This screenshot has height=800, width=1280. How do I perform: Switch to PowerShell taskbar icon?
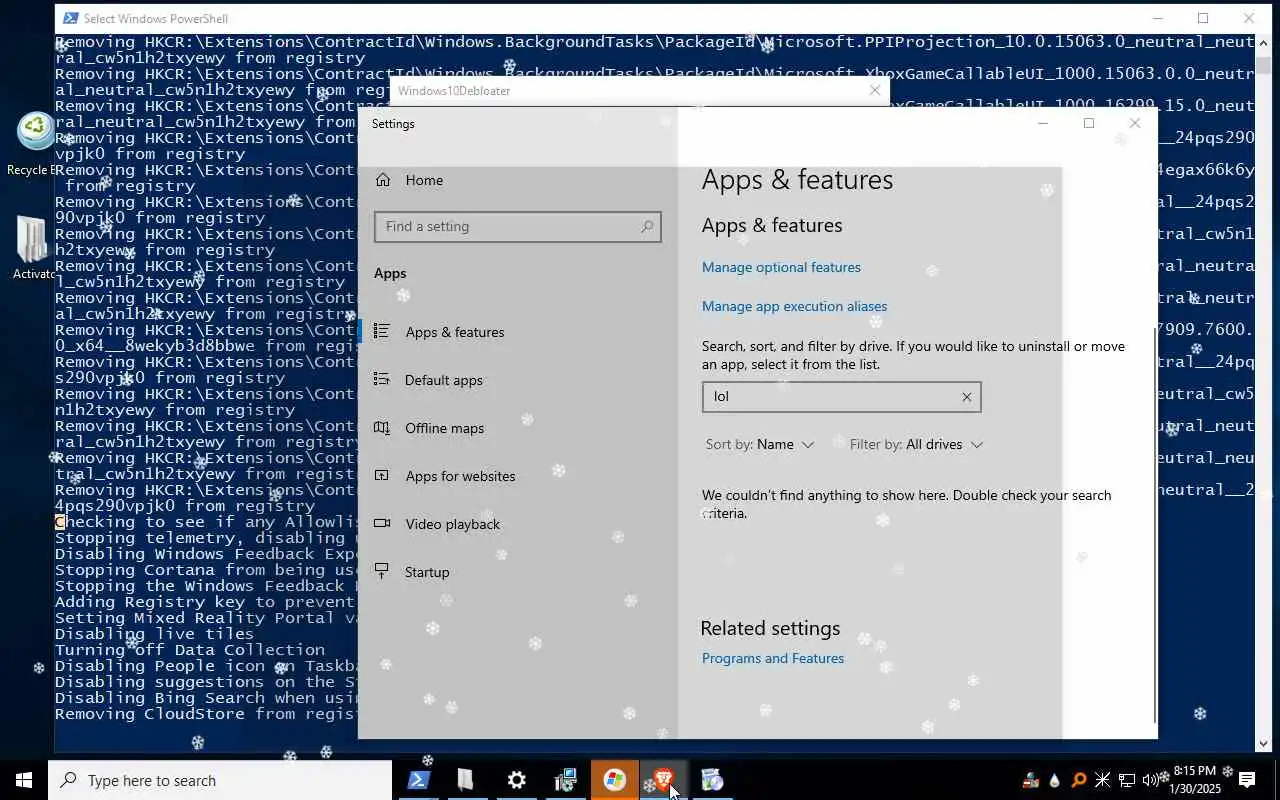pos(418,780)
